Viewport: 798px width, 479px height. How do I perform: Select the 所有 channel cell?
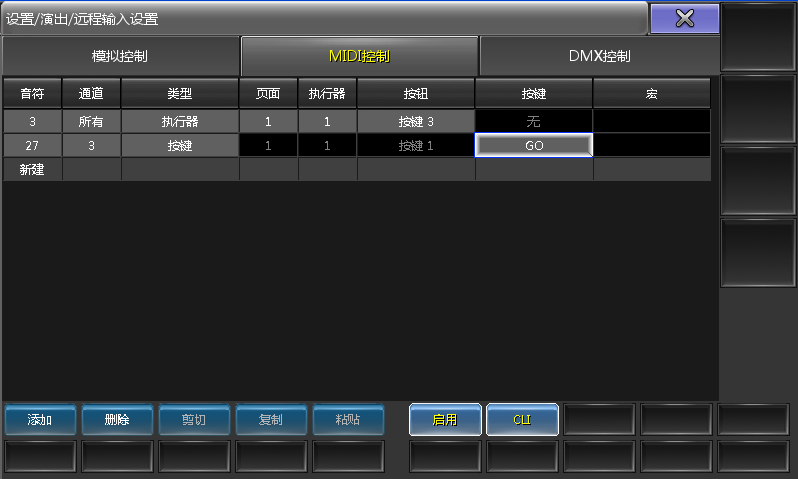pyautogui.click(x=91, y=121)
